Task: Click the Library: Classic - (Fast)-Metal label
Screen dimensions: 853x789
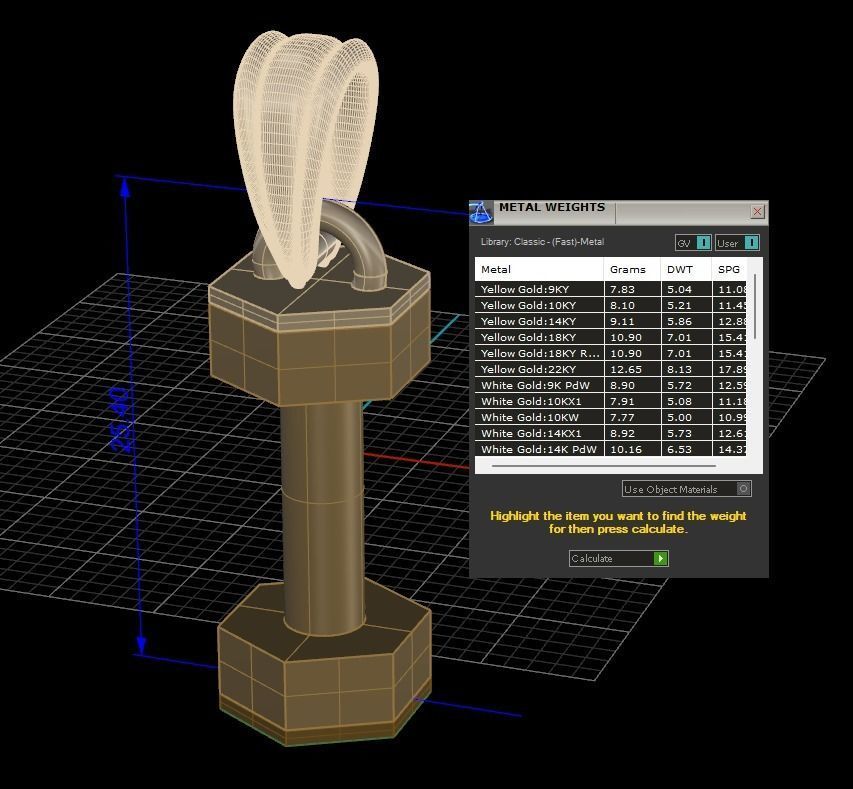Action: click(x=542, y=242)
